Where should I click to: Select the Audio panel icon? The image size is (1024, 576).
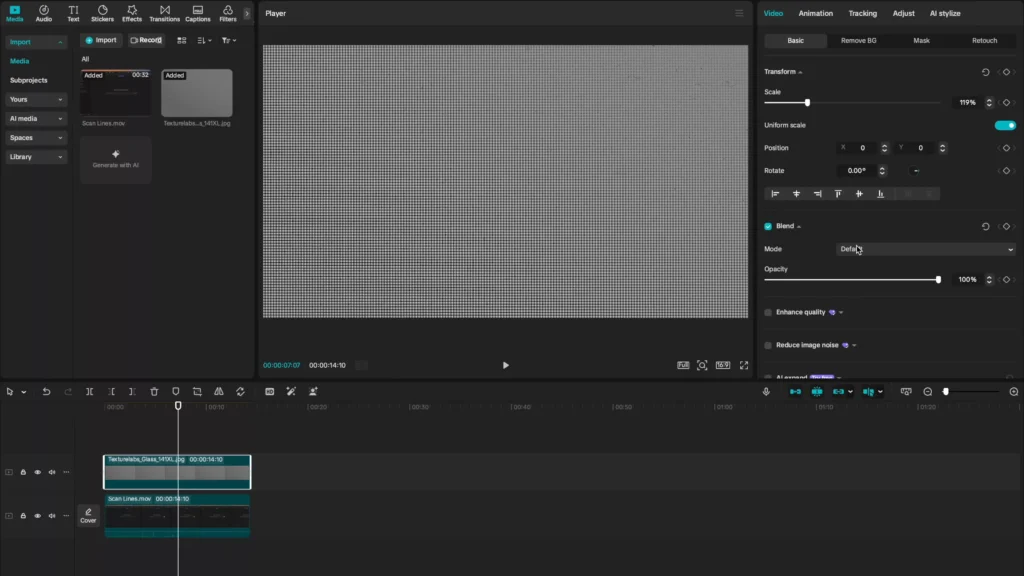pos(43,13)
